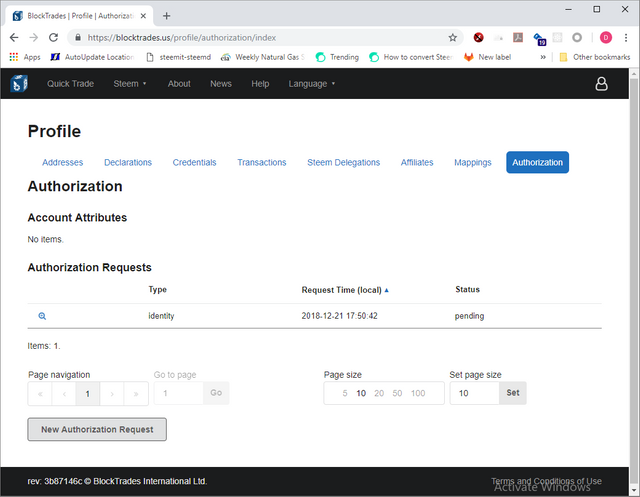Select page 1 in page navigation

[x=88, y=394]
